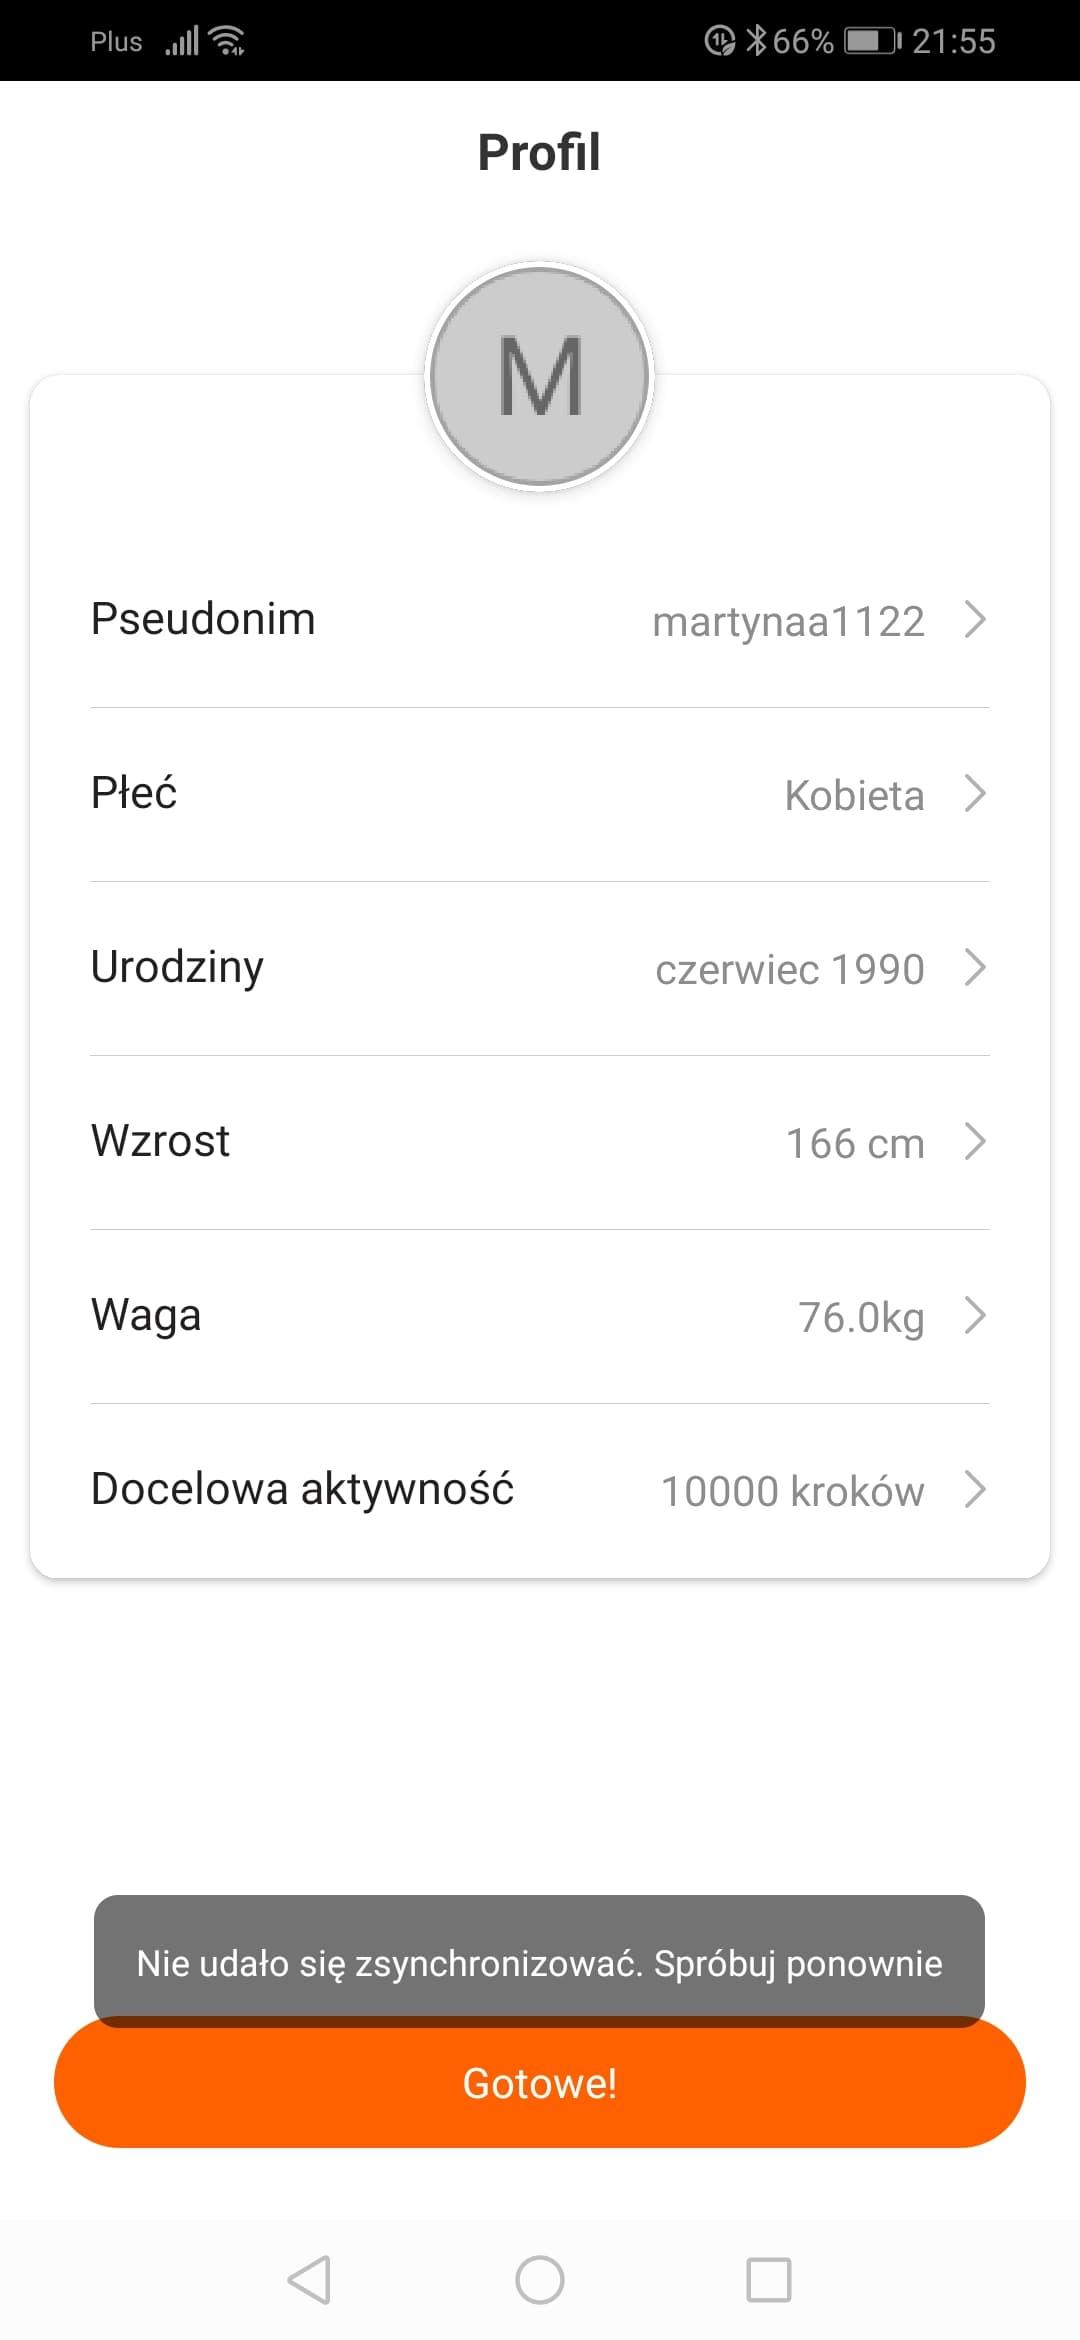The height and width of the screenshot is (2340, 1080).
Task: Tap the Bluetooth icon in status bar
Action: (x=756, y=41)
